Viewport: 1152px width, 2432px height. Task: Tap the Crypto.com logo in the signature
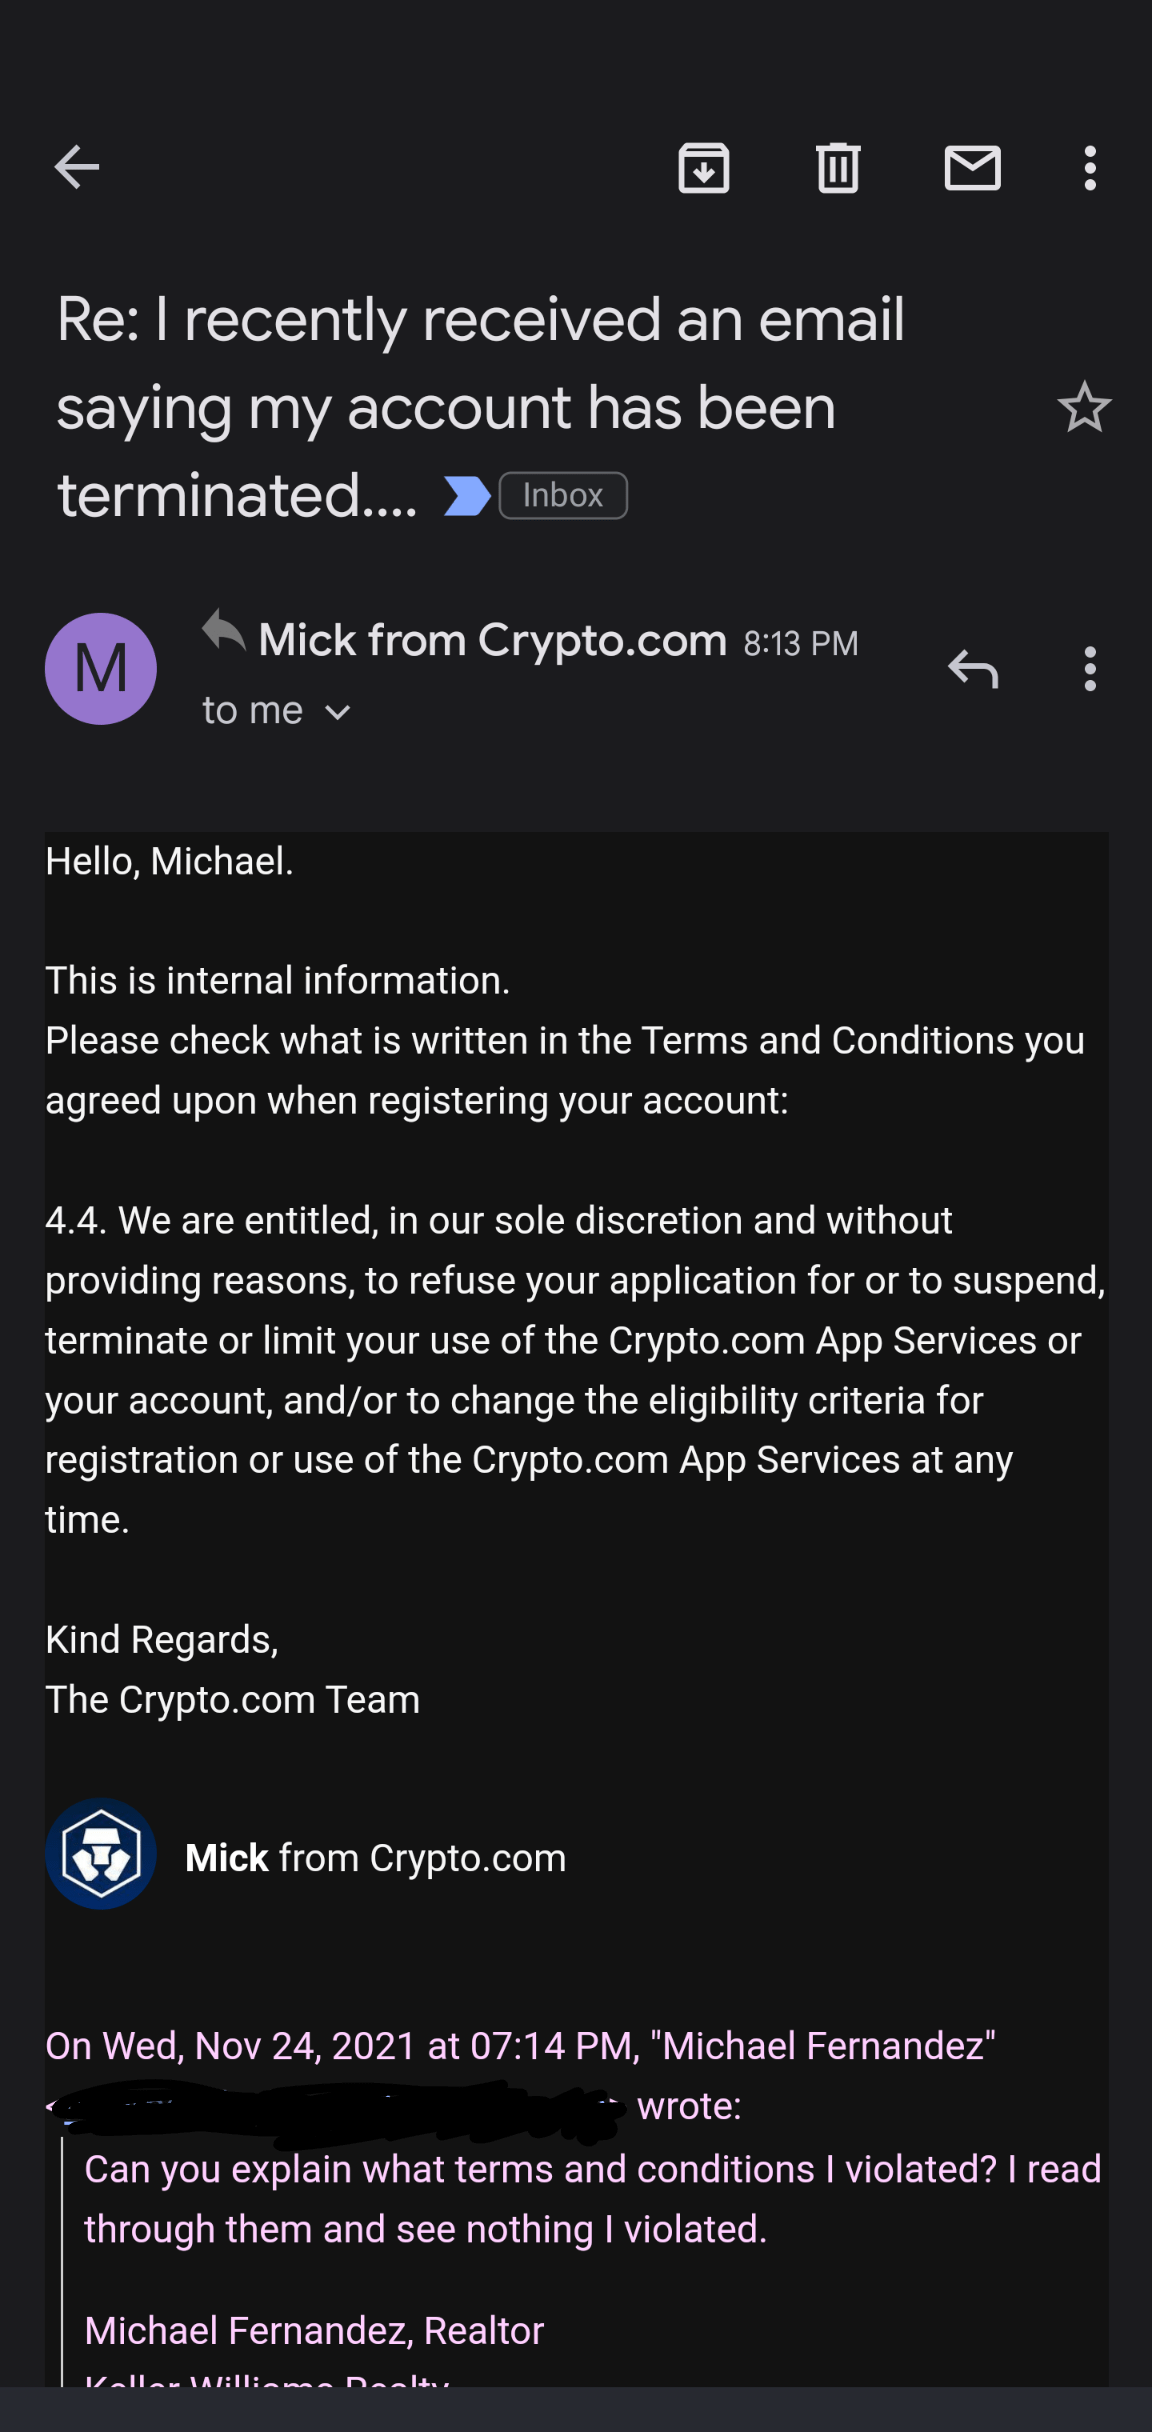tap(101, 1854)
